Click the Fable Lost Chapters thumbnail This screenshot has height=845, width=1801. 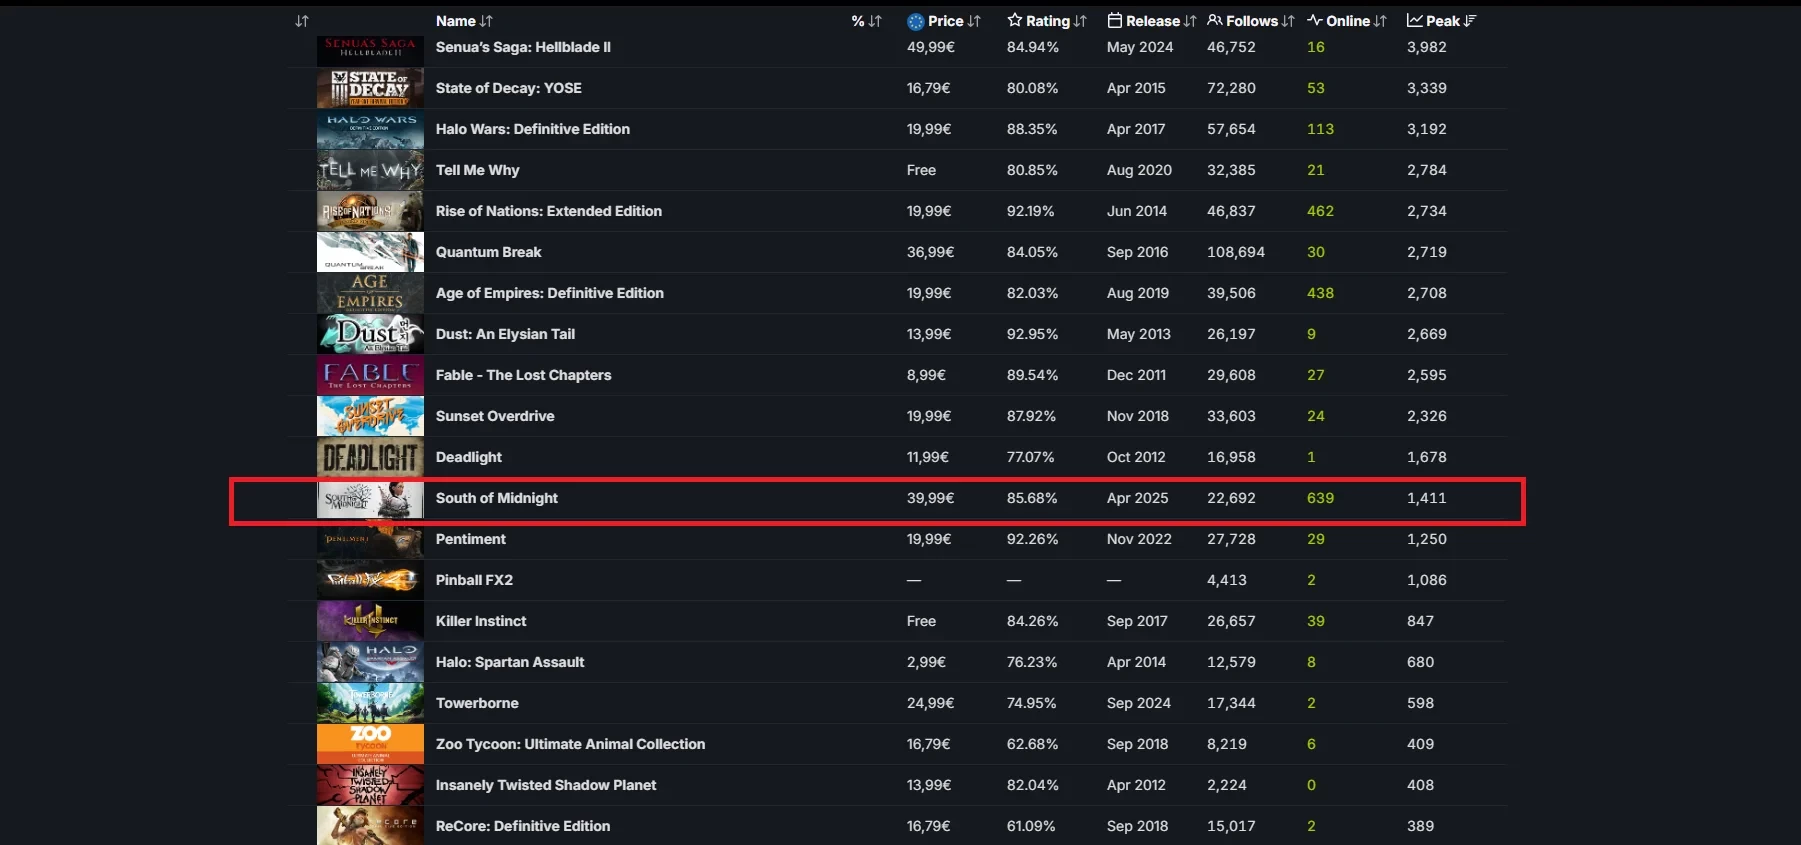[x=370, y=375]
